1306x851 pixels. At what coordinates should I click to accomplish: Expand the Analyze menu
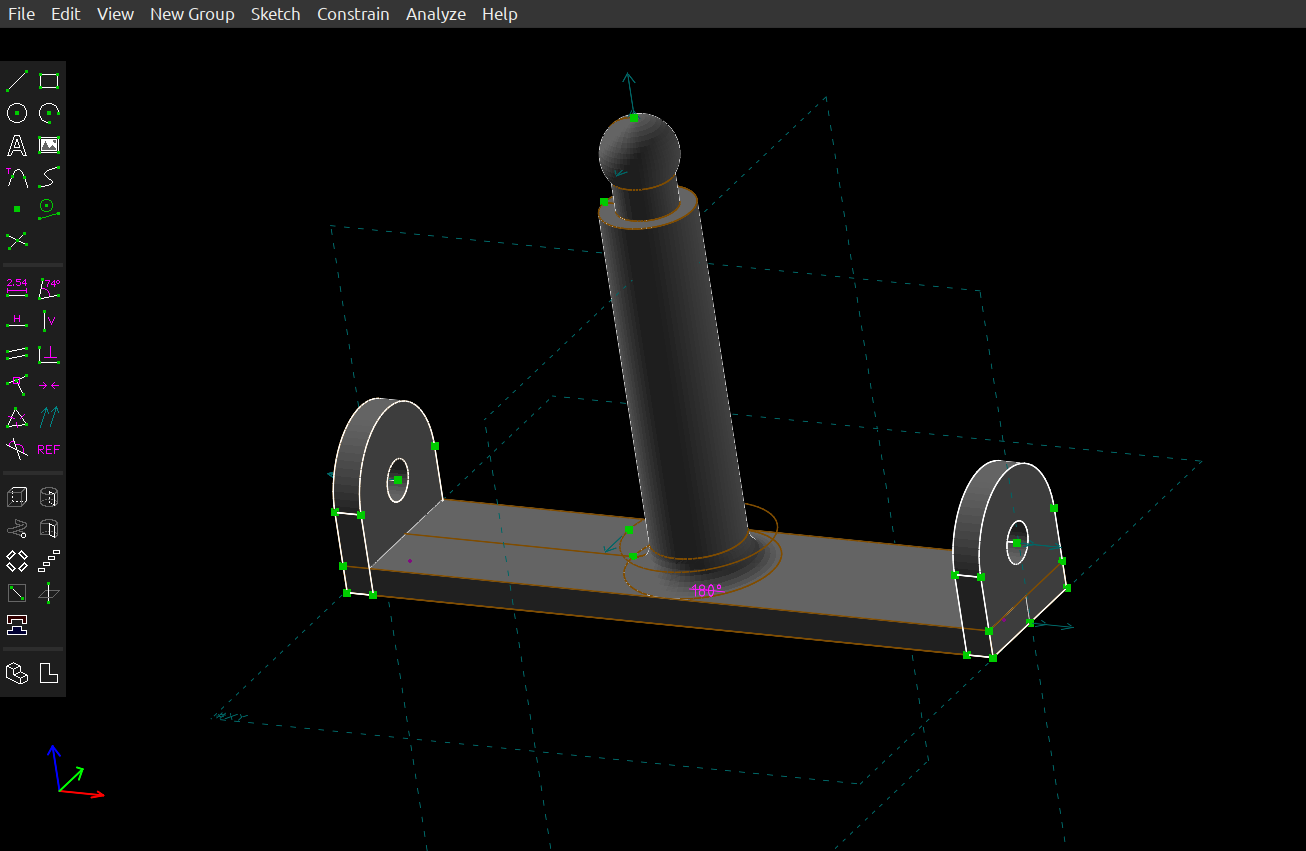click(435, 14)
